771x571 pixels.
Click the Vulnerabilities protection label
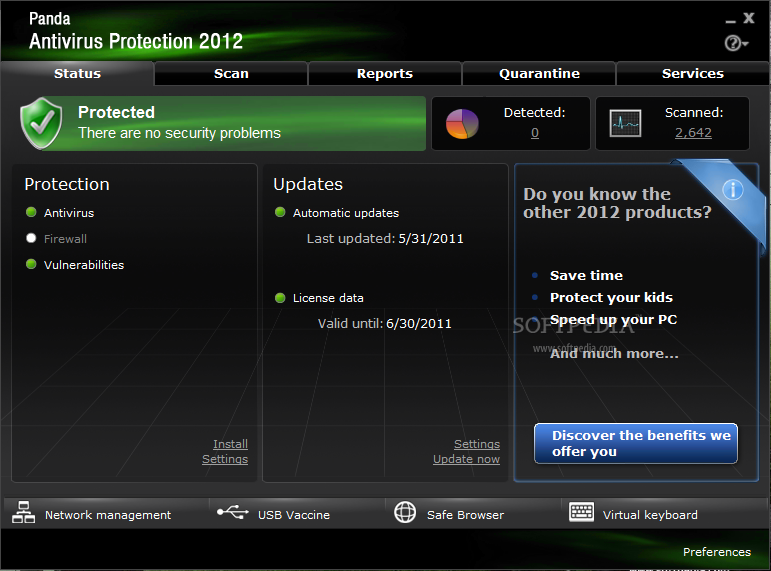84,265
